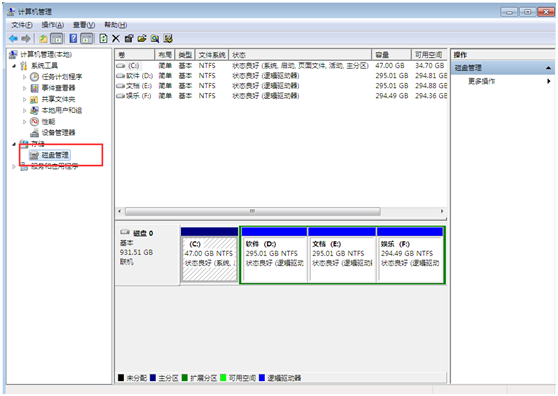Expand the 事件查看器 node arrow

[24, 88]
